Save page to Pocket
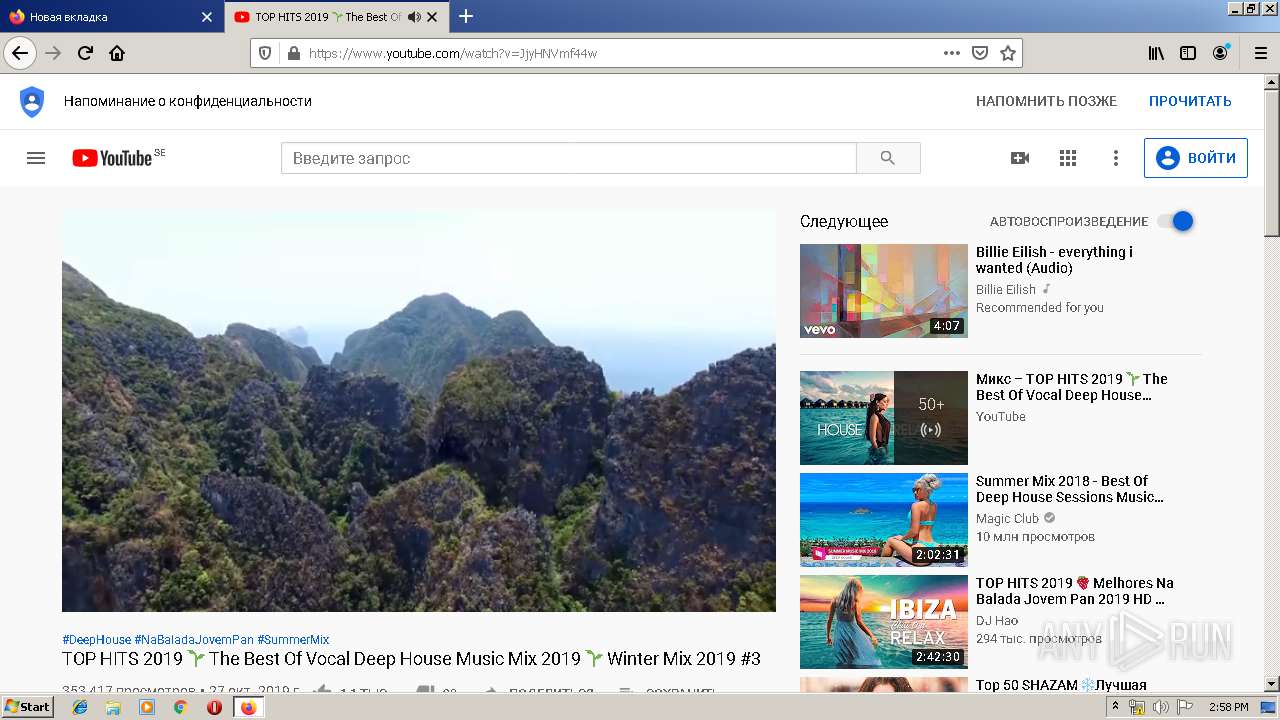This screenshot has width=1280, height=720. click(980, 53)
